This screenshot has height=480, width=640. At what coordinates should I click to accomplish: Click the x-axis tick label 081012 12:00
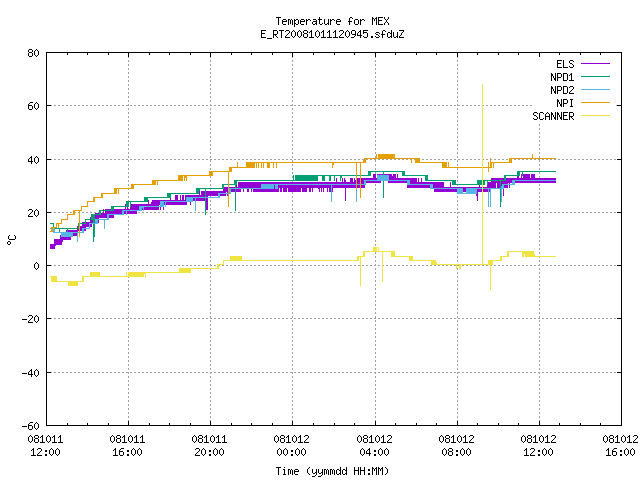click(538, 446)
